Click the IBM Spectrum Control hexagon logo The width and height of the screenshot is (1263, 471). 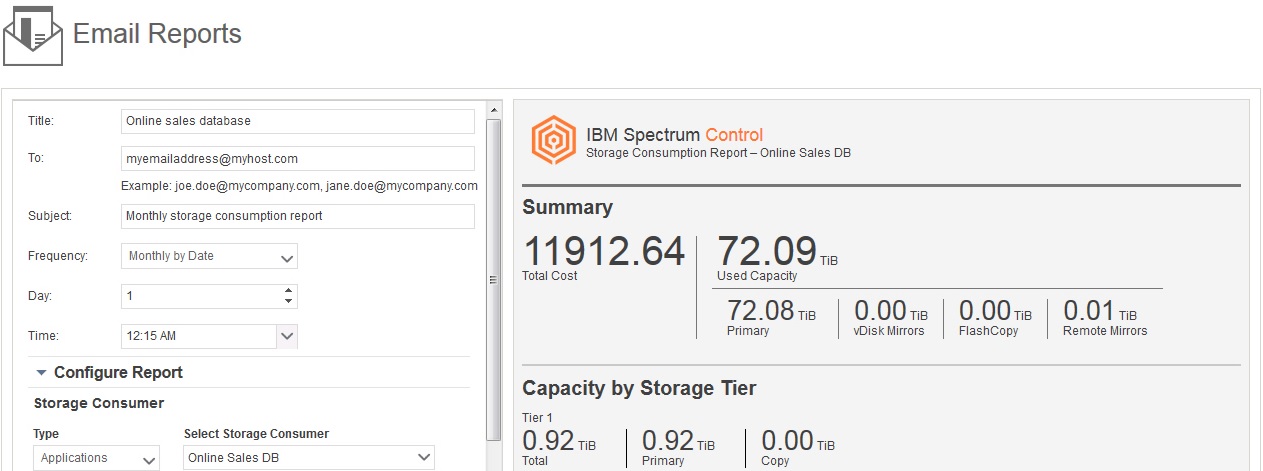553,140
